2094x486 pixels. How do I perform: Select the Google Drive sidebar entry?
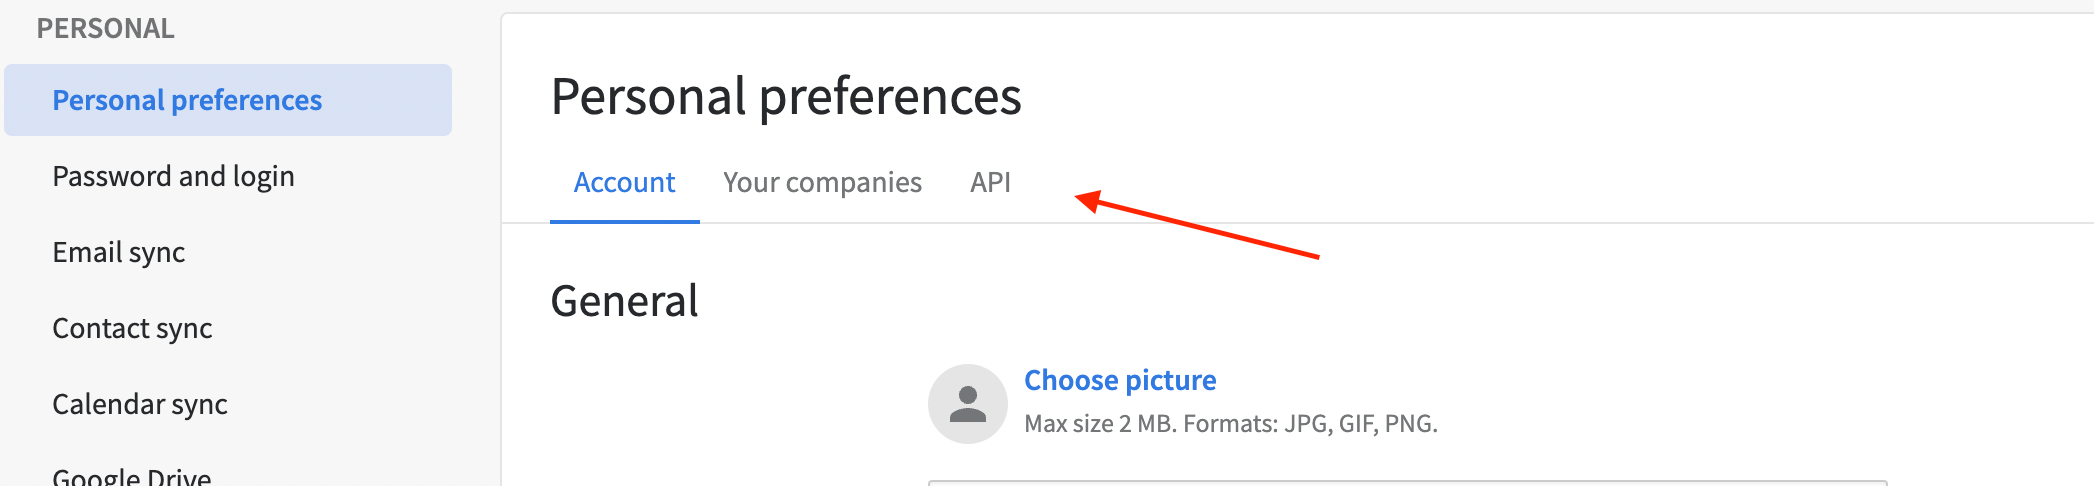point(131,477)
